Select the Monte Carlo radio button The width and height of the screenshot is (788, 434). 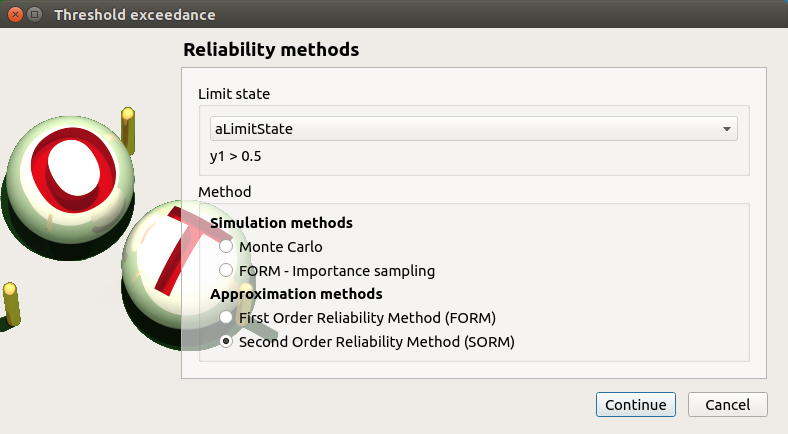pyautogui.click(x=227, y=246)
